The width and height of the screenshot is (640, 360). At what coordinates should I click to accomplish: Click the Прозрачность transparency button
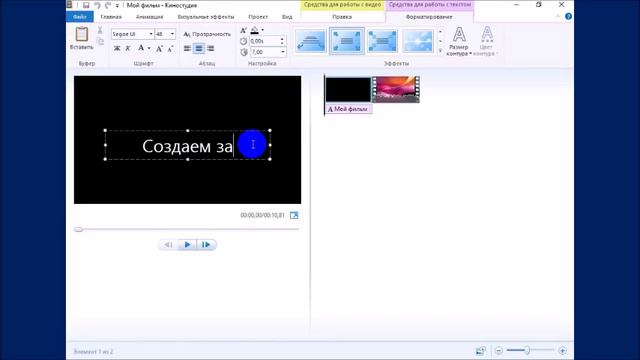tap(207, 34)
